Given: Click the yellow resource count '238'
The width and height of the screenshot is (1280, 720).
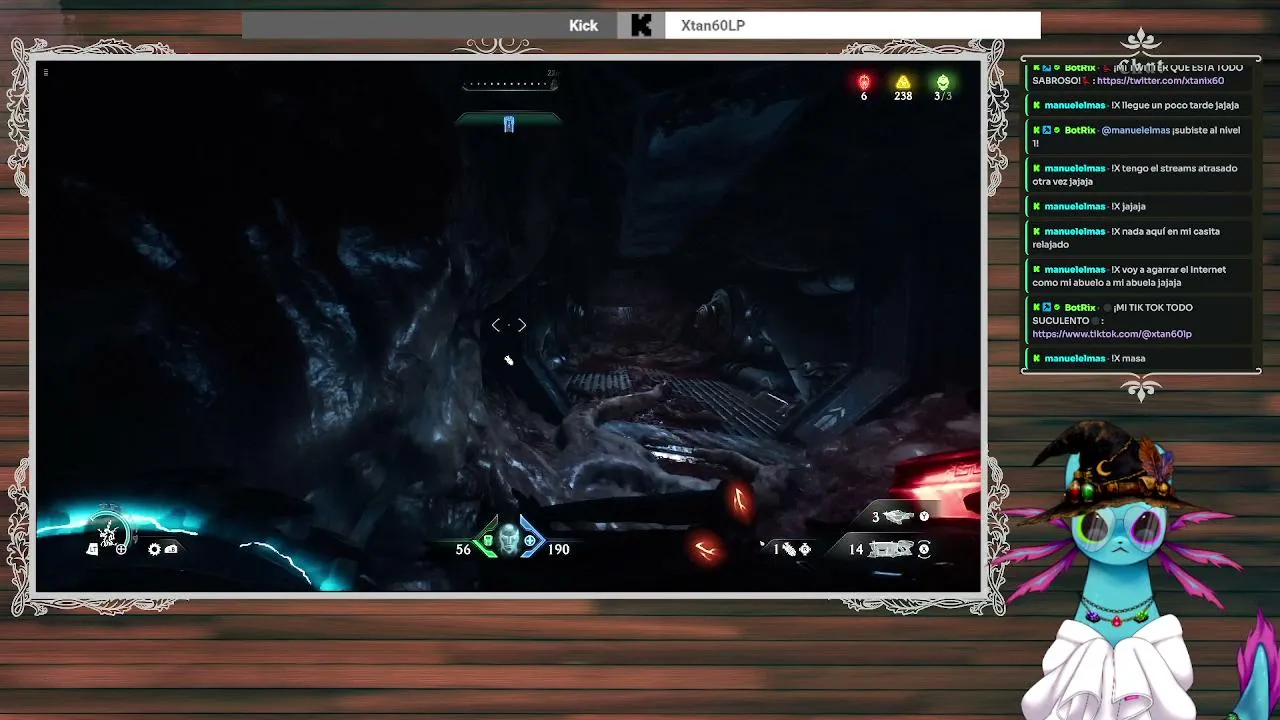Looking at the screenshot, I should click(x=903, y=96).
